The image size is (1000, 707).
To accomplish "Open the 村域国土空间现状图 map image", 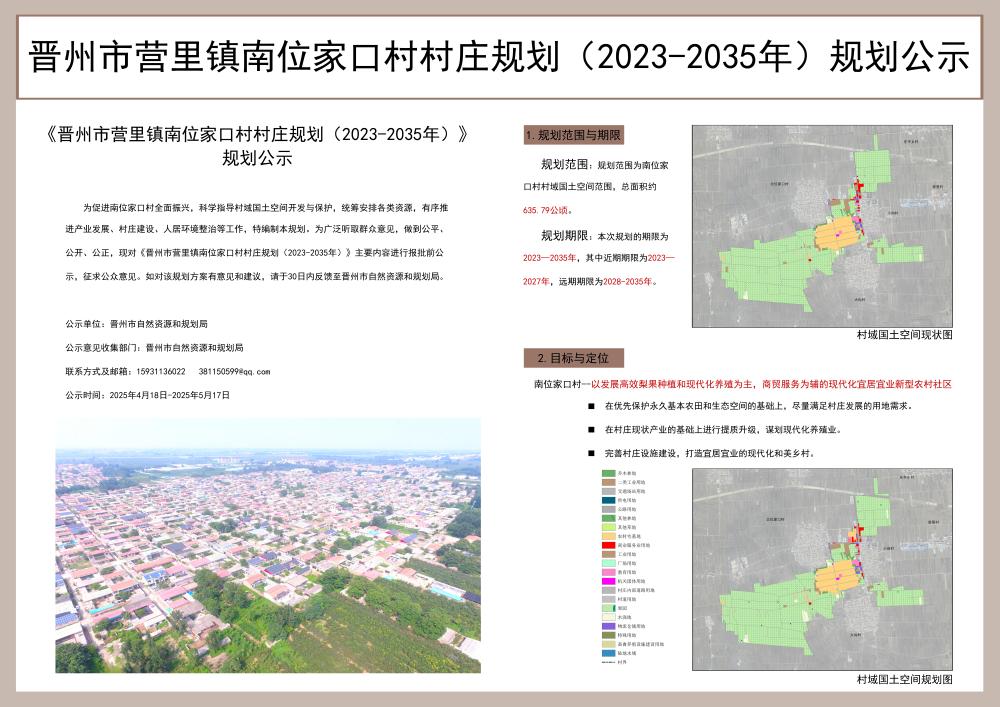I will (822, 226).
